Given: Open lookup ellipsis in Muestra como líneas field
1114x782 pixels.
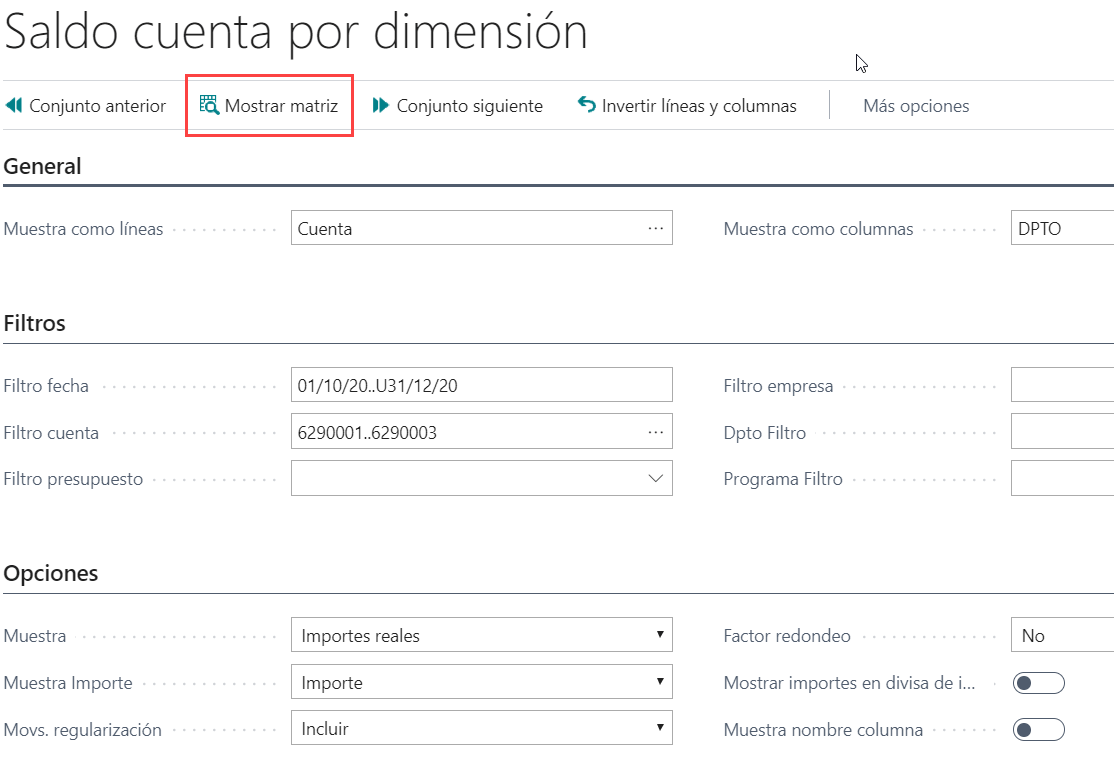Looking at the screenshot, I should 655,228.
